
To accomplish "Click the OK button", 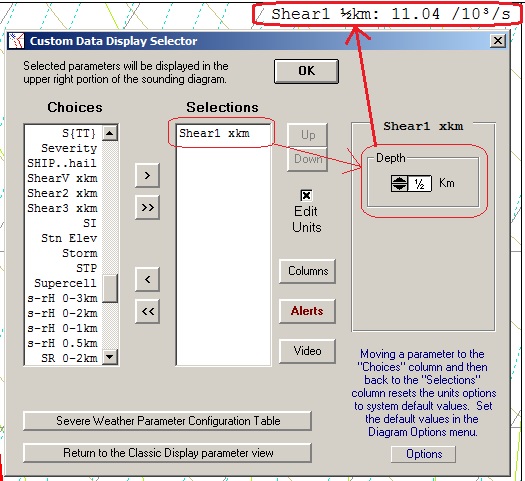I will coord(306,71).
